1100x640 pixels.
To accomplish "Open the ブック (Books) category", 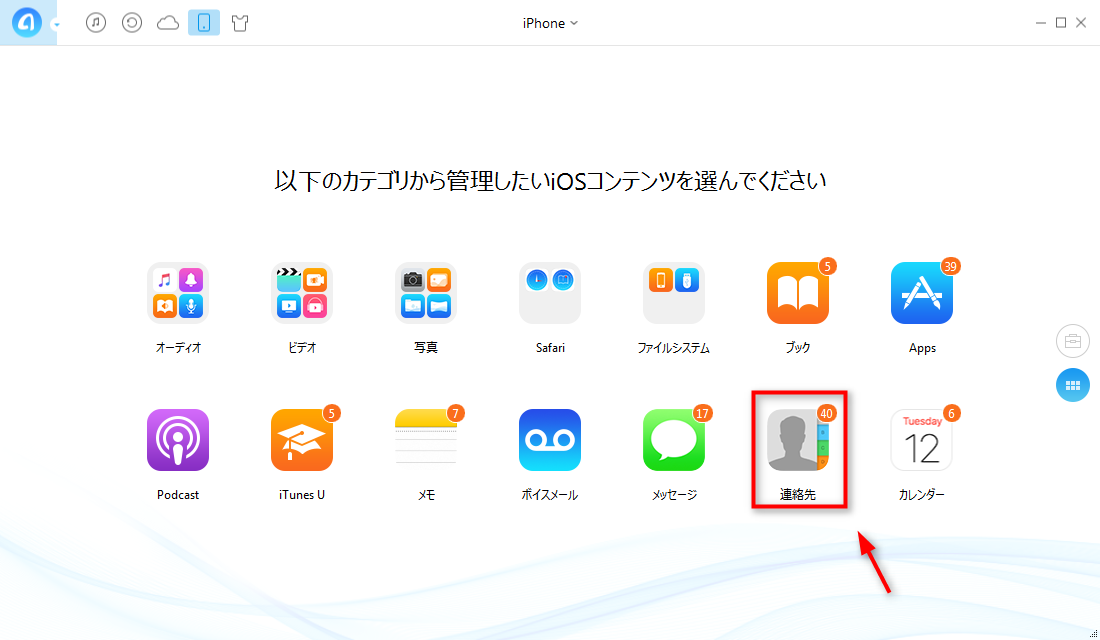I will coord(798,293).
